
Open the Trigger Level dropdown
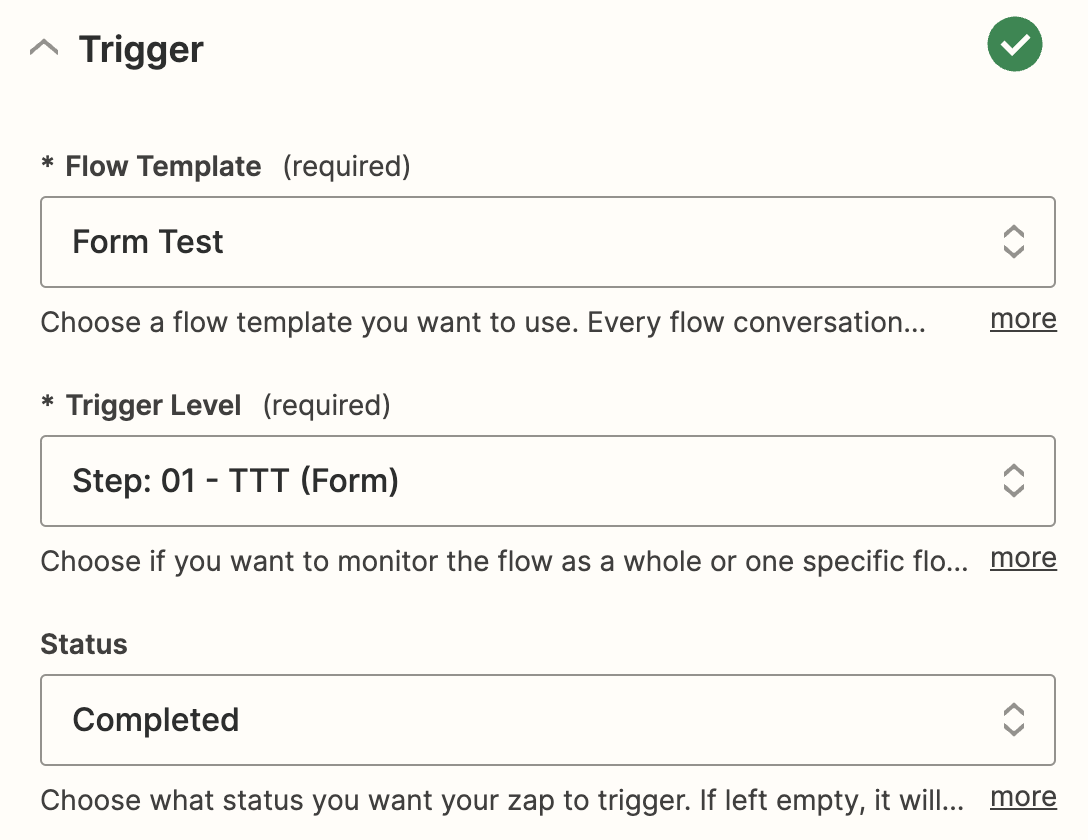click(547, 481)
